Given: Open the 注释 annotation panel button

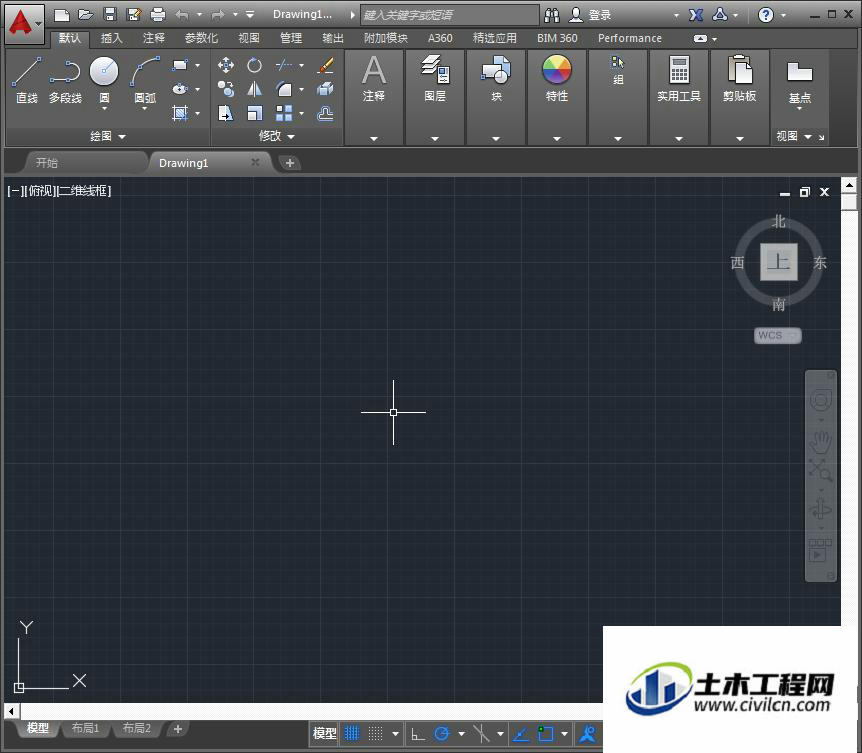Looking at the screenshot, I should pyautogui.click(x=373, y=81).
